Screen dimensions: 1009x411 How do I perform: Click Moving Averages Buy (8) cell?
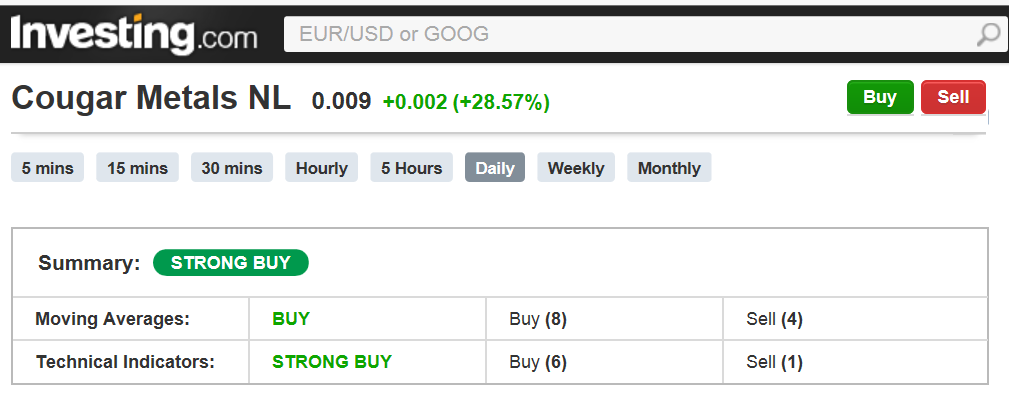(x=604, y=319)
